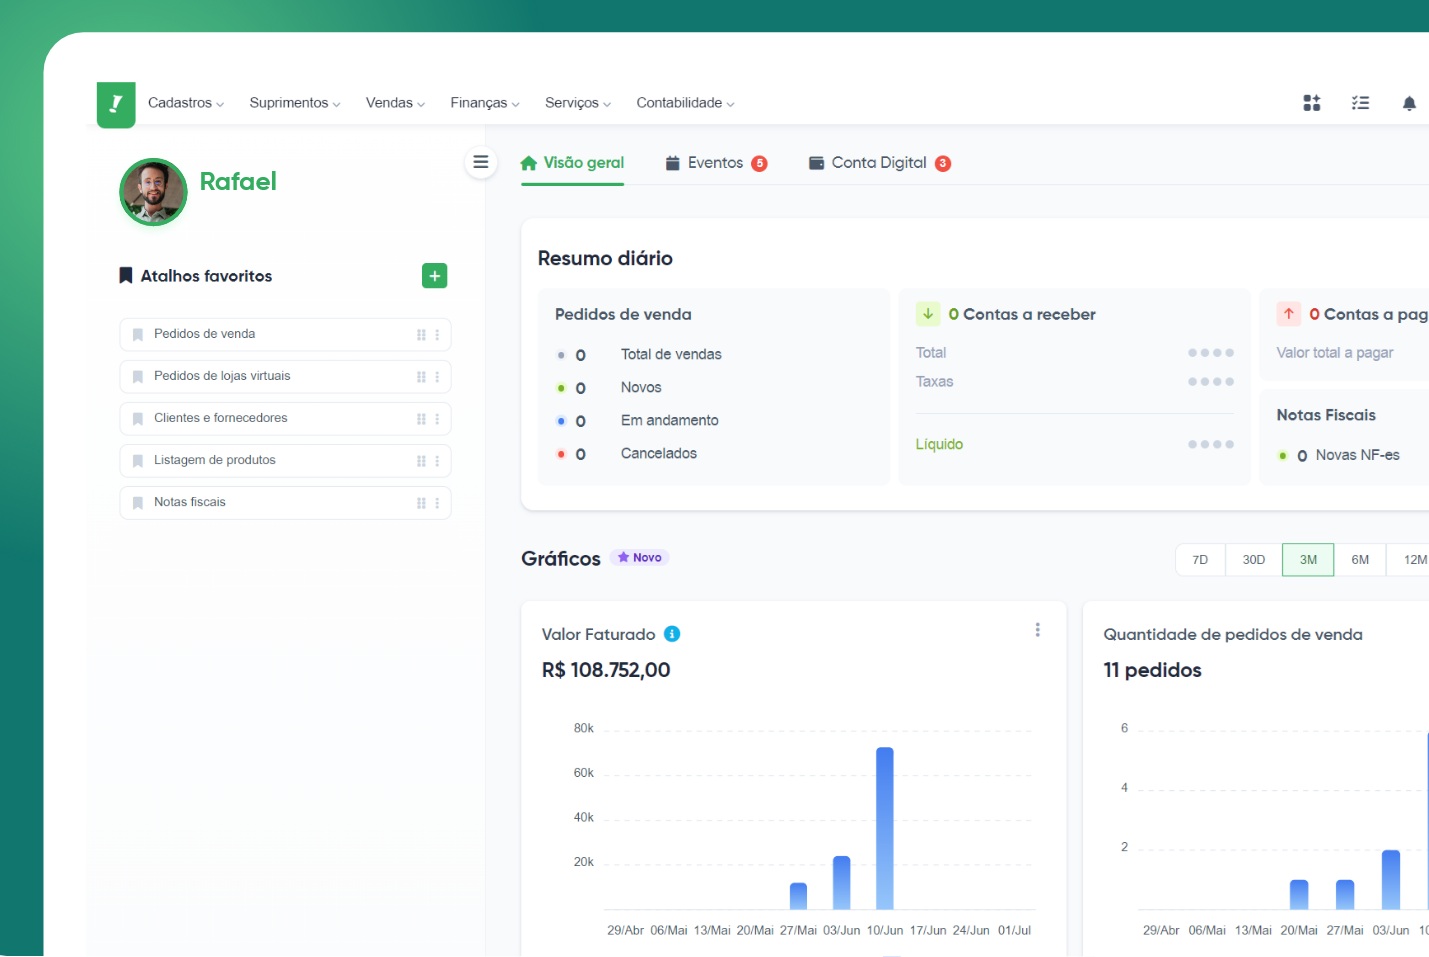The width and height of the screenshot is (1429, 957).
Task: Open the Listagem de produtos shortcut
Action: (x=285, y=461)
